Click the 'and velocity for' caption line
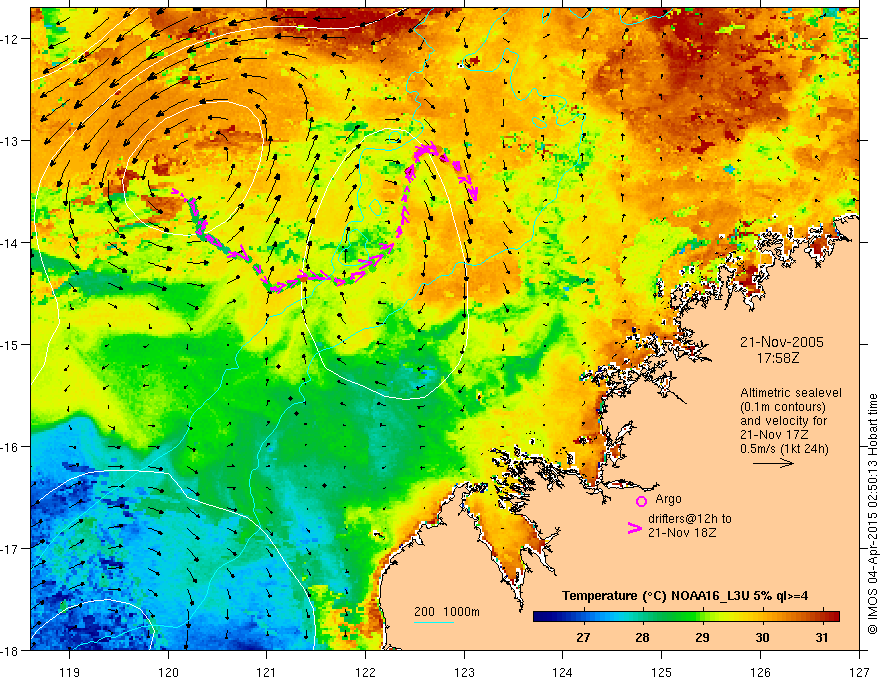This screenshot has height=680, width=880. (x=783, y=421)
